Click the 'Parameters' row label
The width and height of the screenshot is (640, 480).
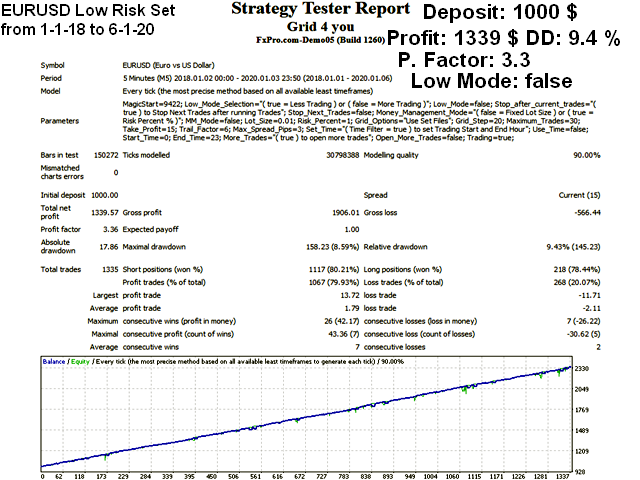60,121
